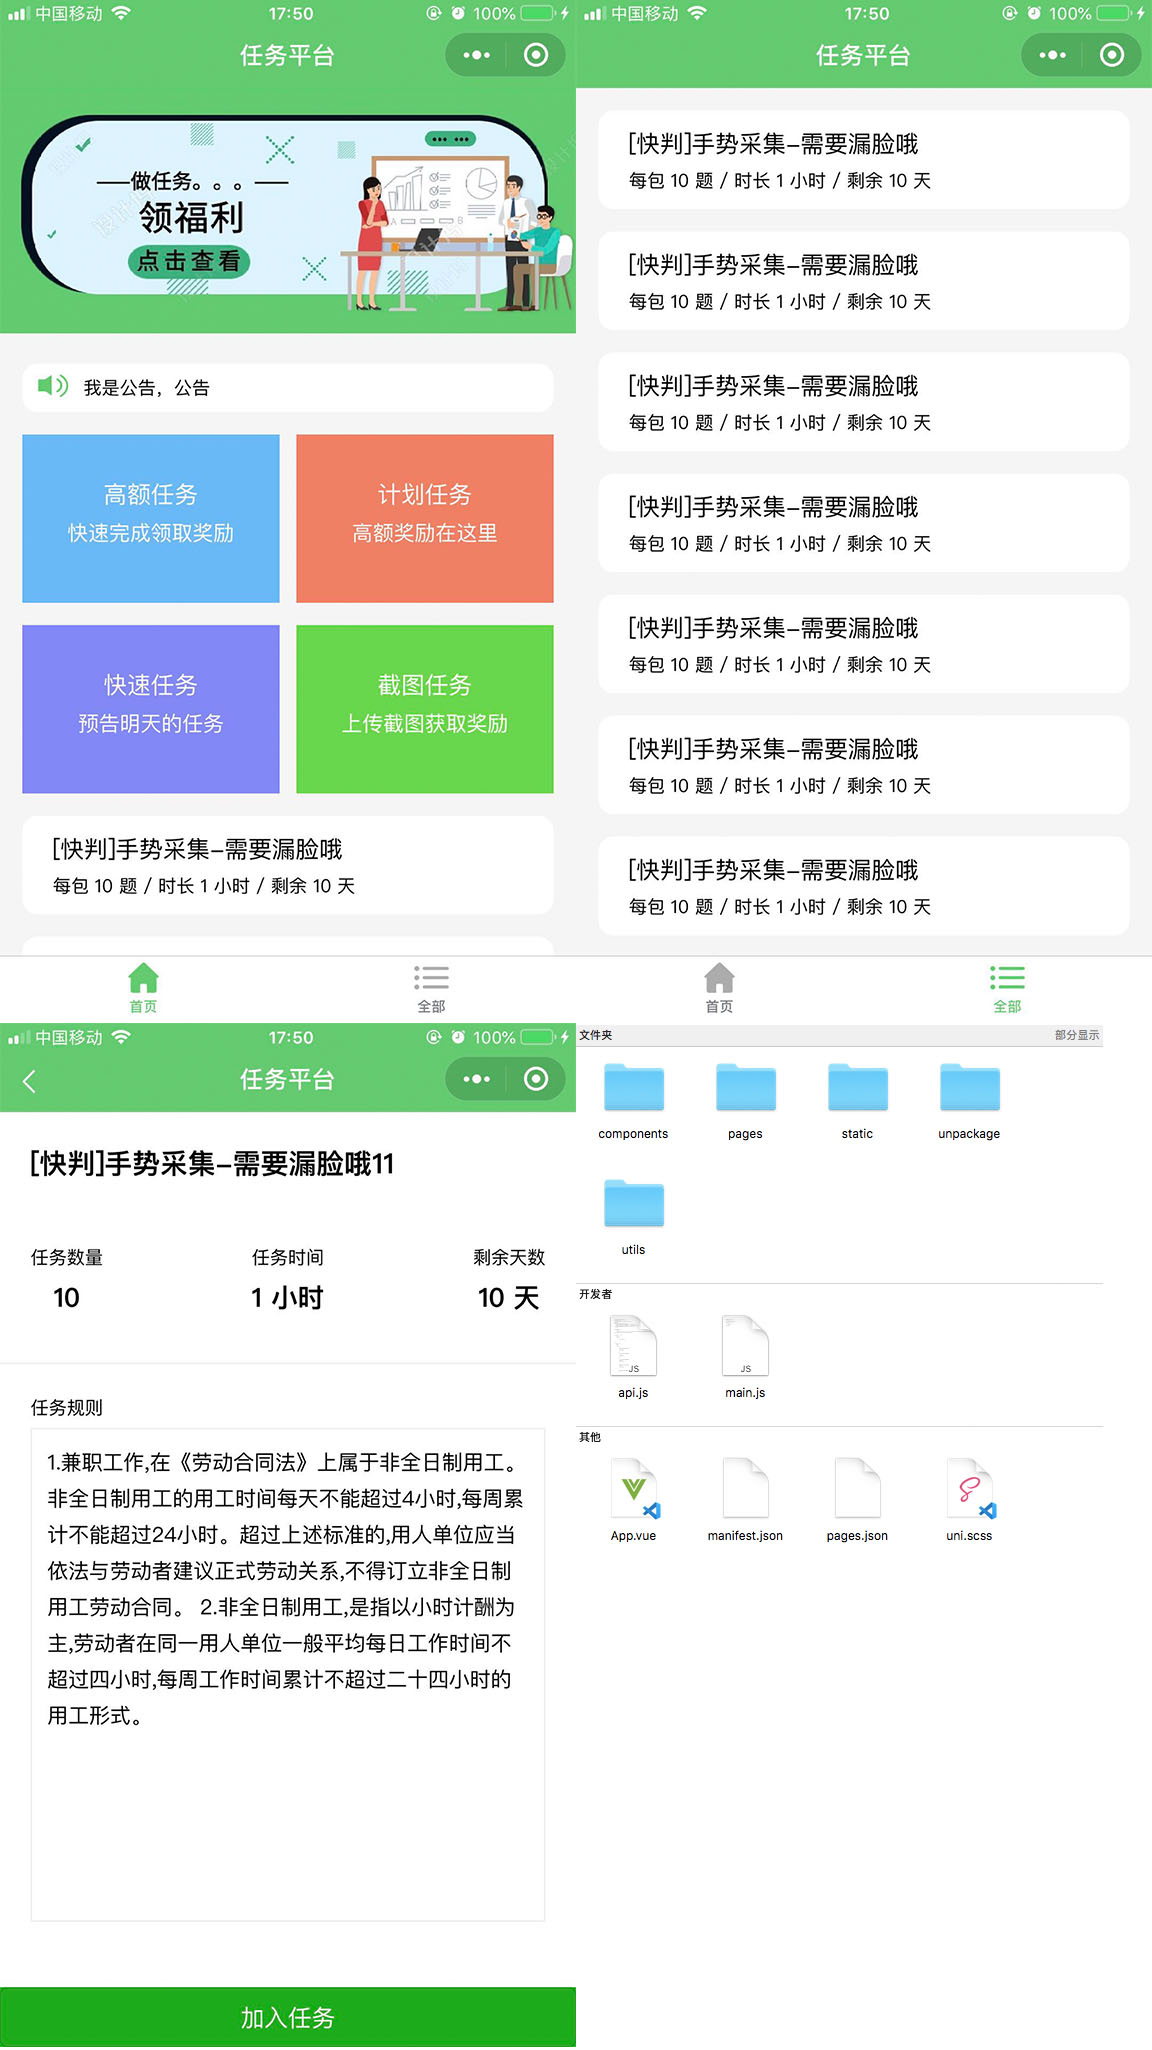Open the components folder
Image resolution: width=1152 pixels, height=2050 pixels.
click(633, 1090)
